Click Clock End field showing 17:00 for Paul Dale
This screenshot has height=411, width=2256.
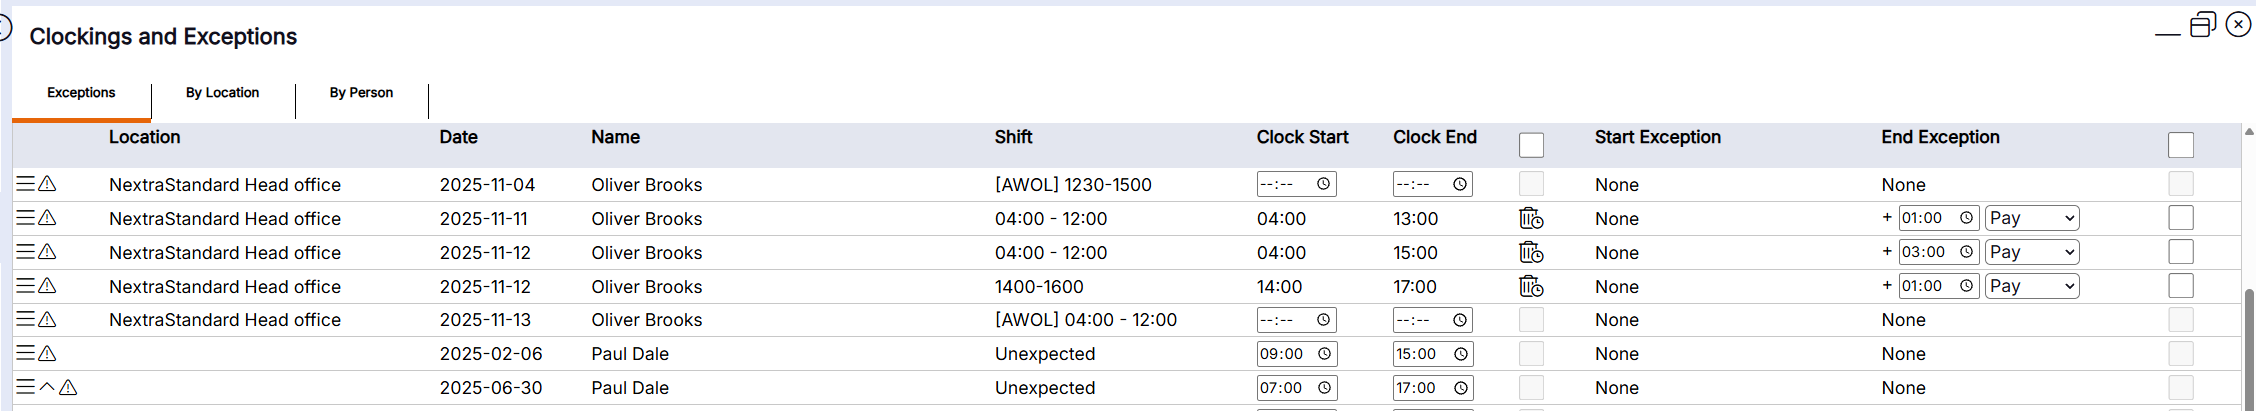pos(1420,388)
